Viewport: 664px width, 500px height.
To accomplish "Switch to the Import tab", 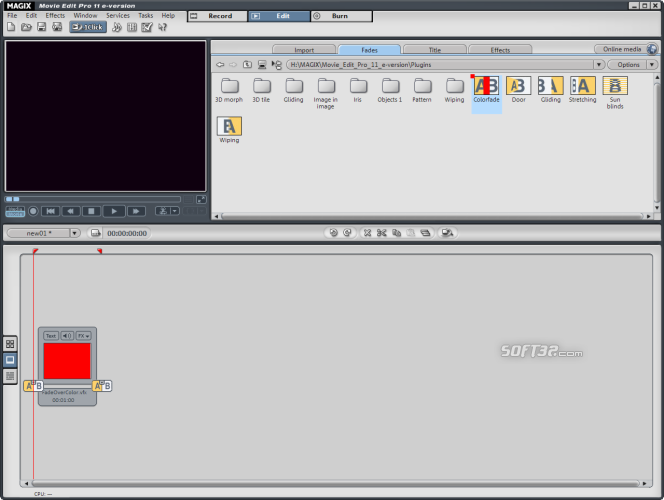I will (304, 50).
